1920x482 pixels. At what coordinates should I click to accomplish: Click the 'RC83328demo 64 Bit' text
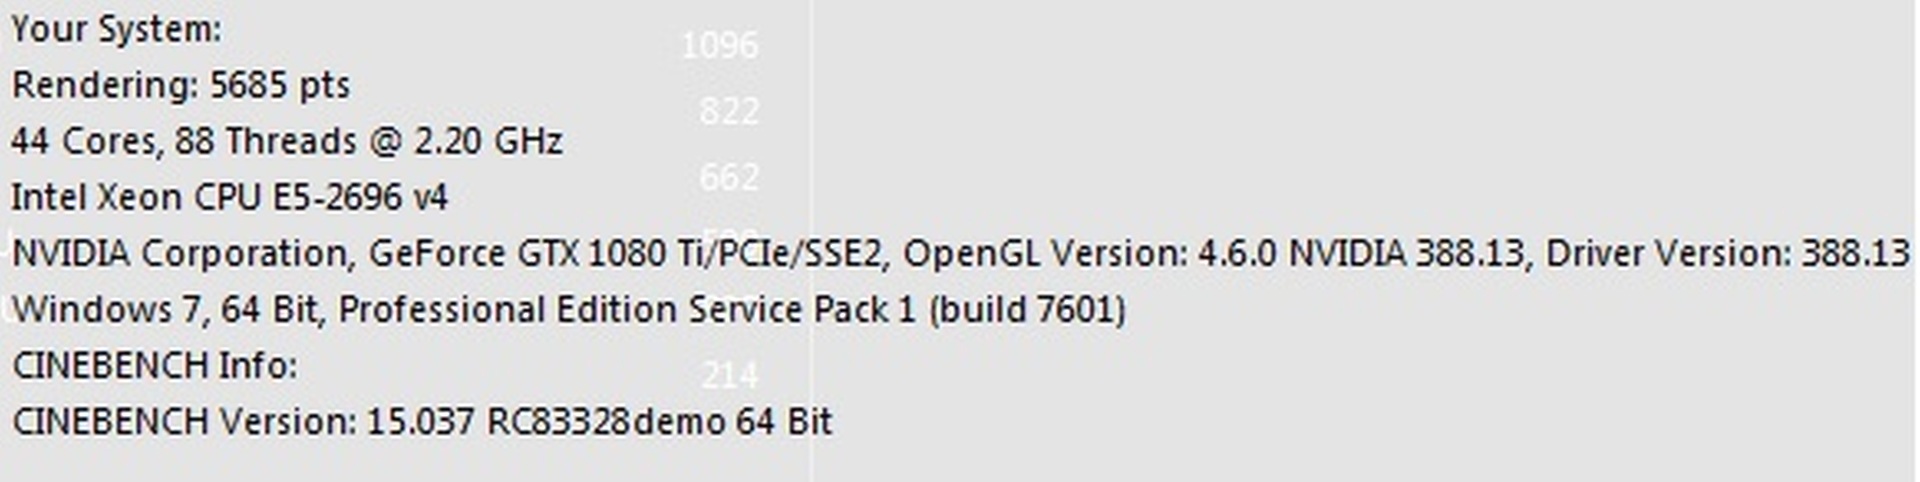[659, 422]
